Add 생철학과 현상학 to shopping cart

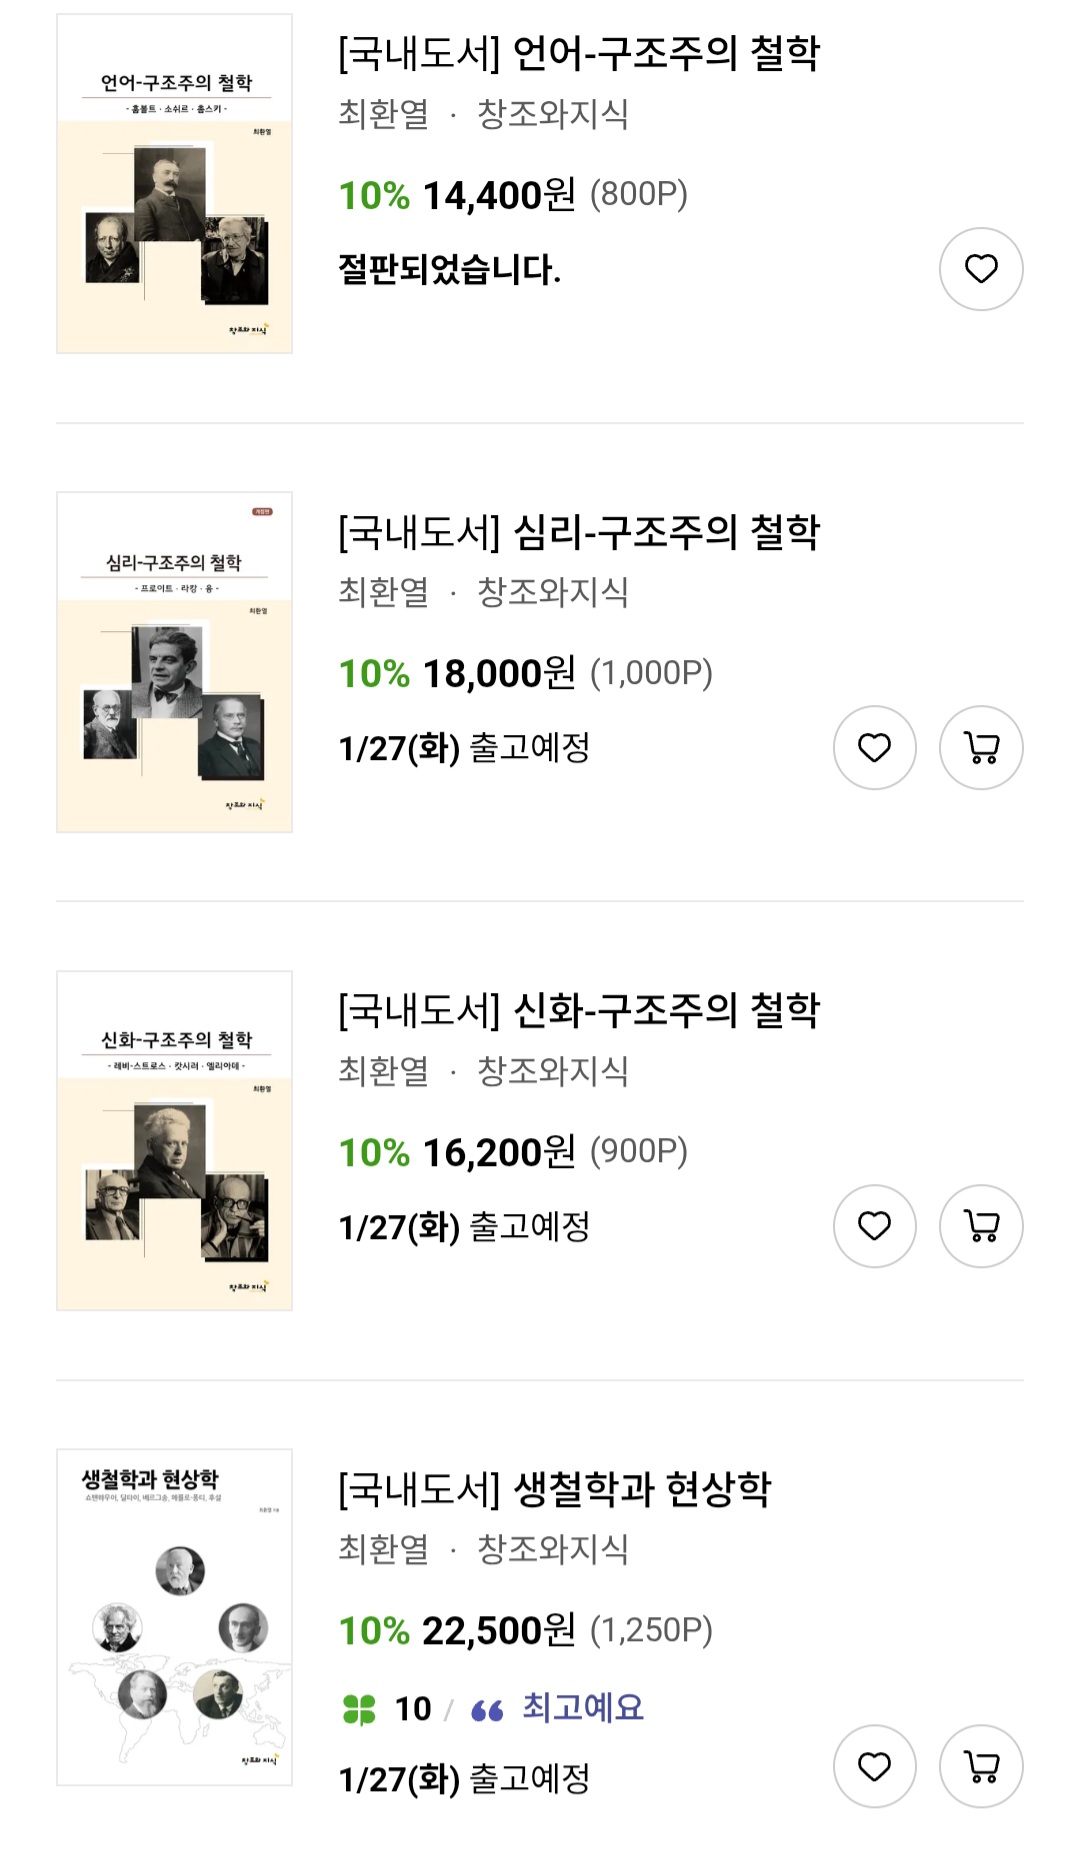coord(981,1766)
